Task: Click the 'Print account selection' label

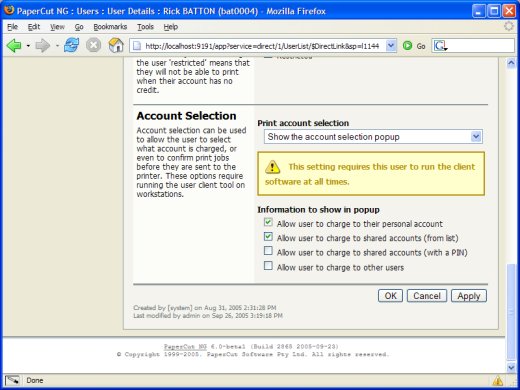Action: (303, 123)
